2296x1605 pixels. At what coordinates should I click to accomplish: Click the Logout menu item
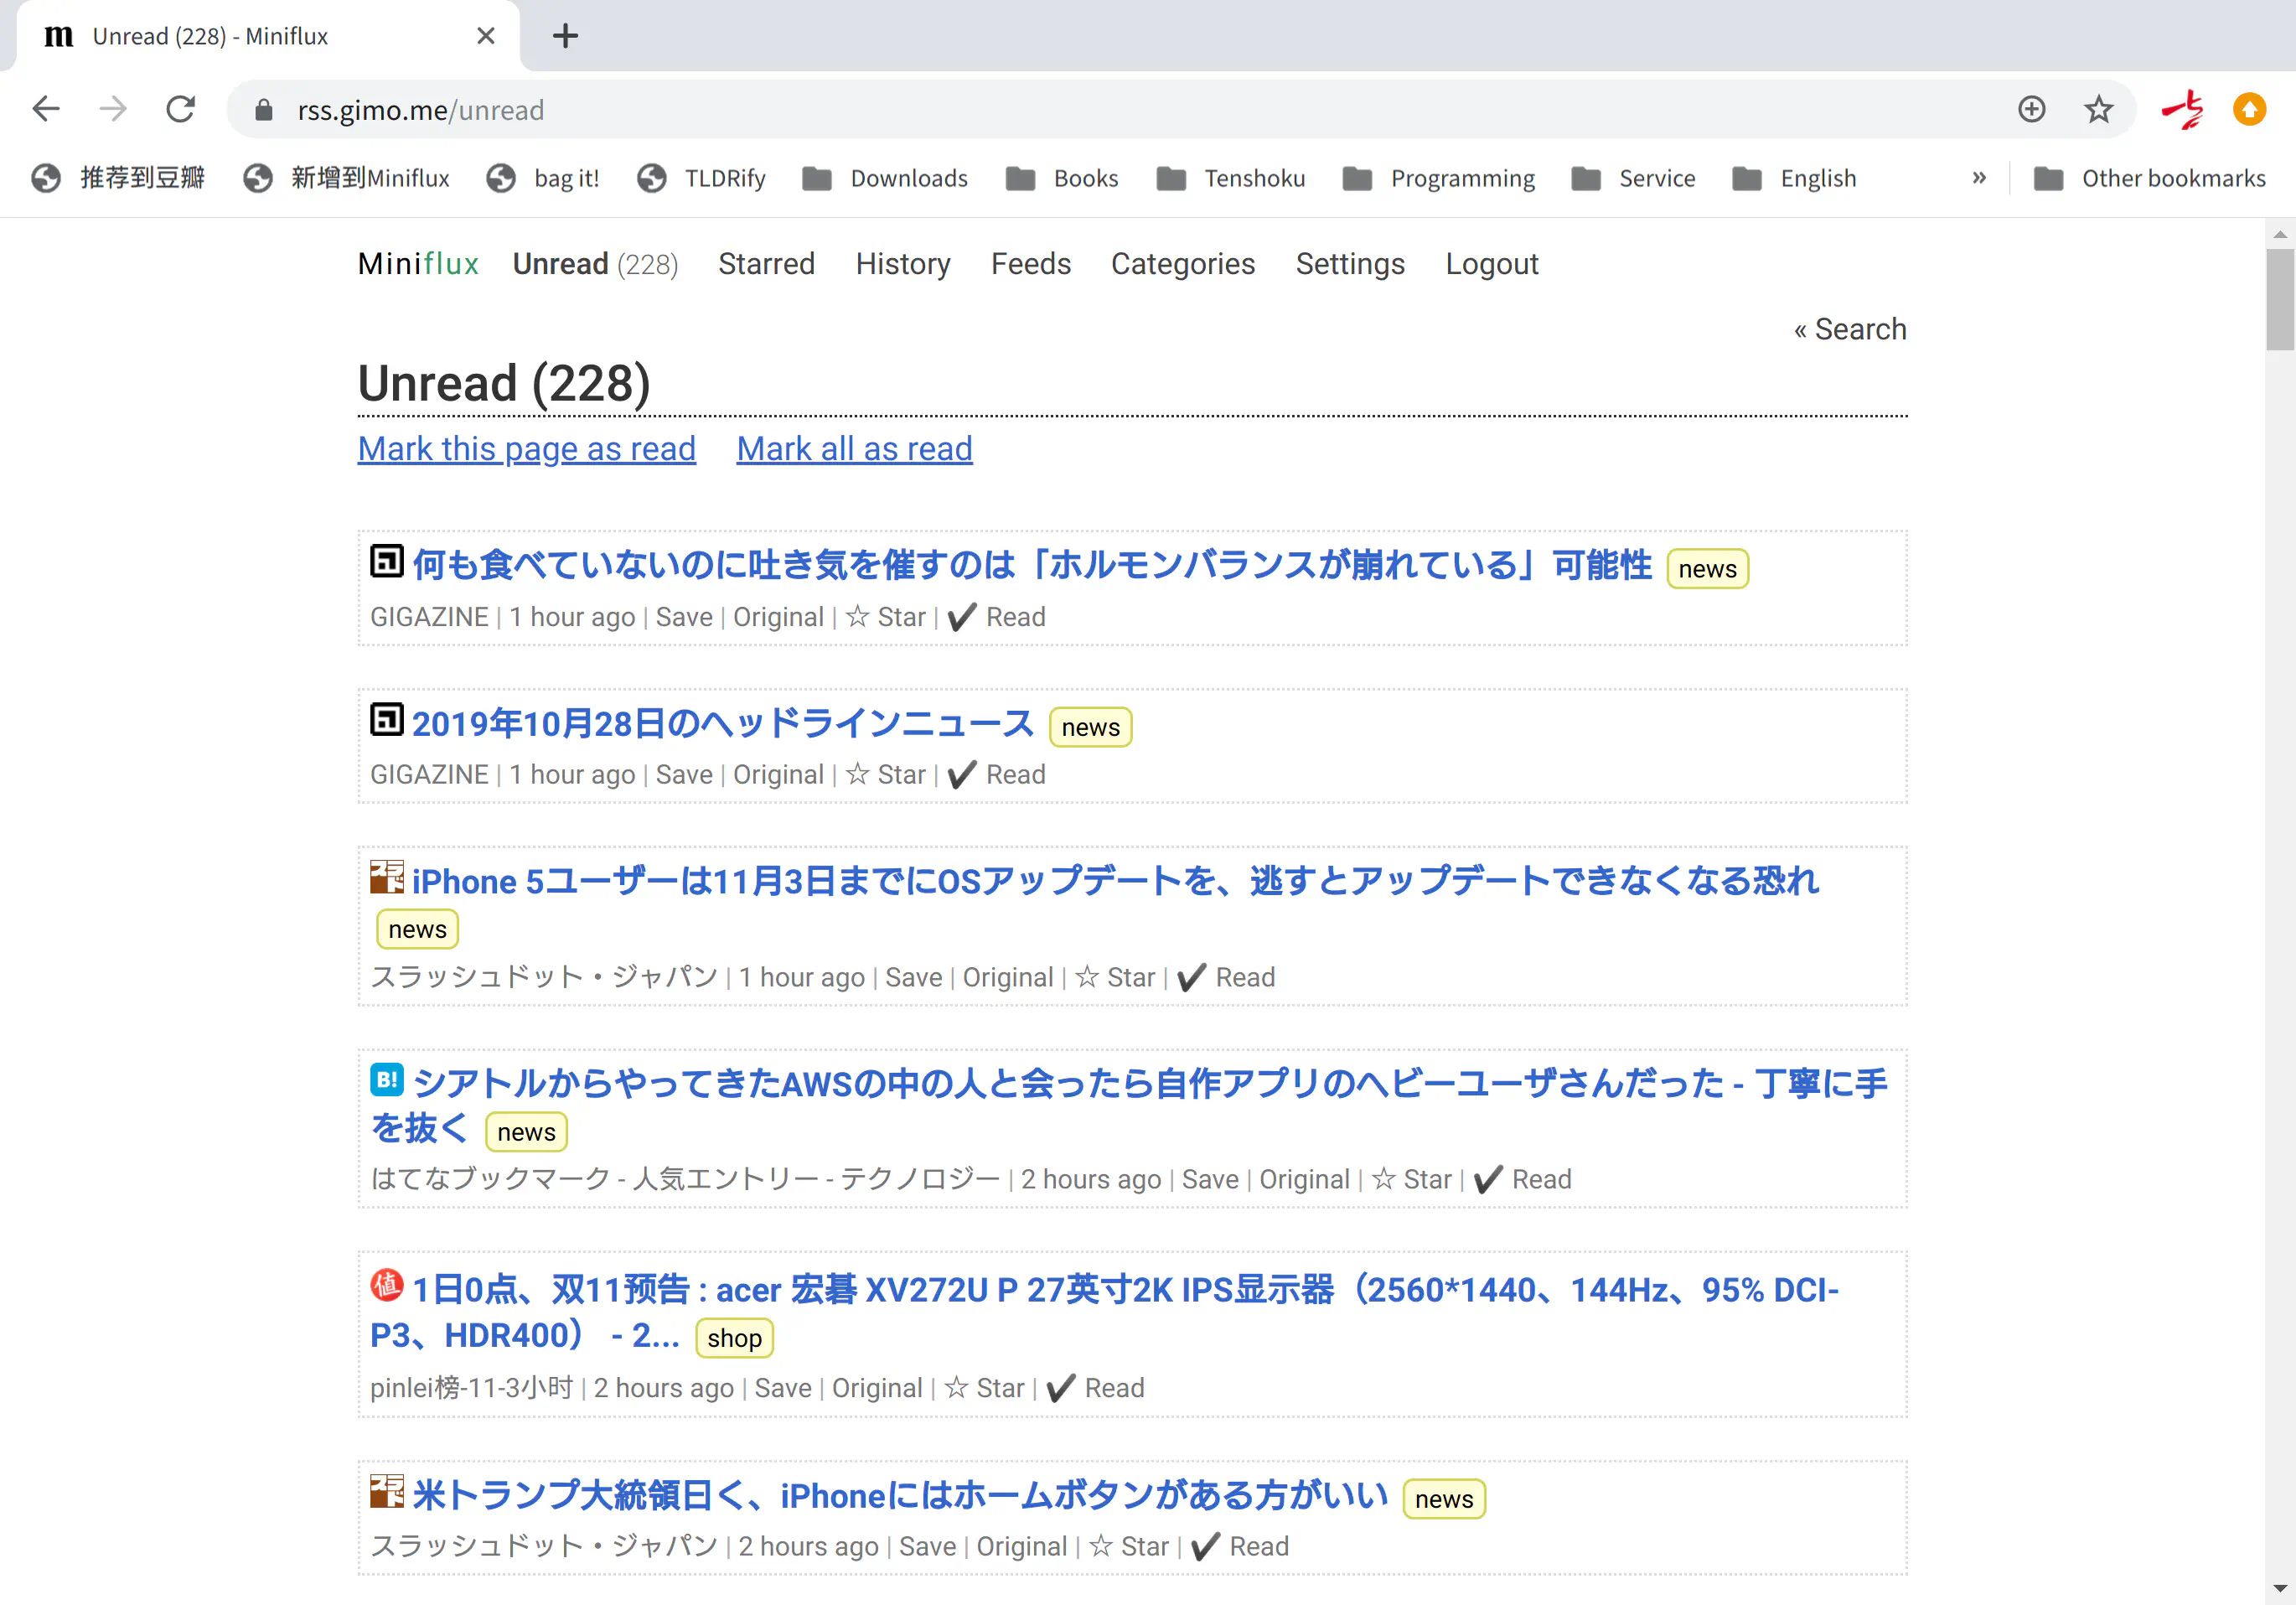[1493, 263]
